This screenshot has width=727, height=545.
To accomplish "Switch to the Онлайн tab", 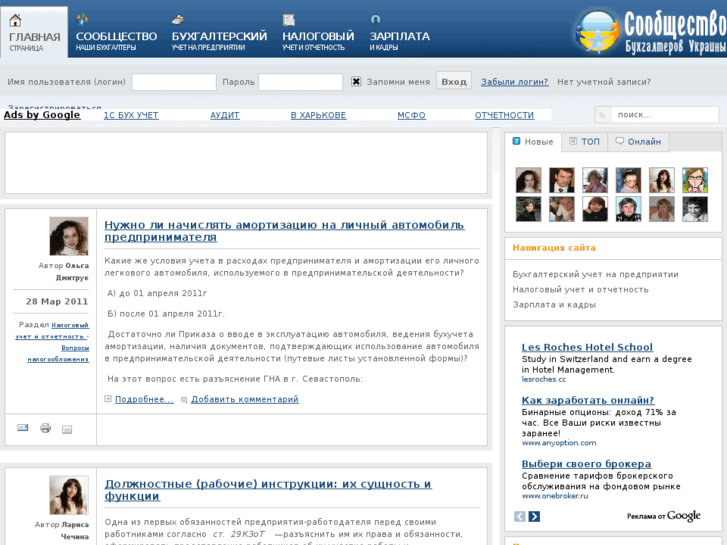I will coord(638,142).
